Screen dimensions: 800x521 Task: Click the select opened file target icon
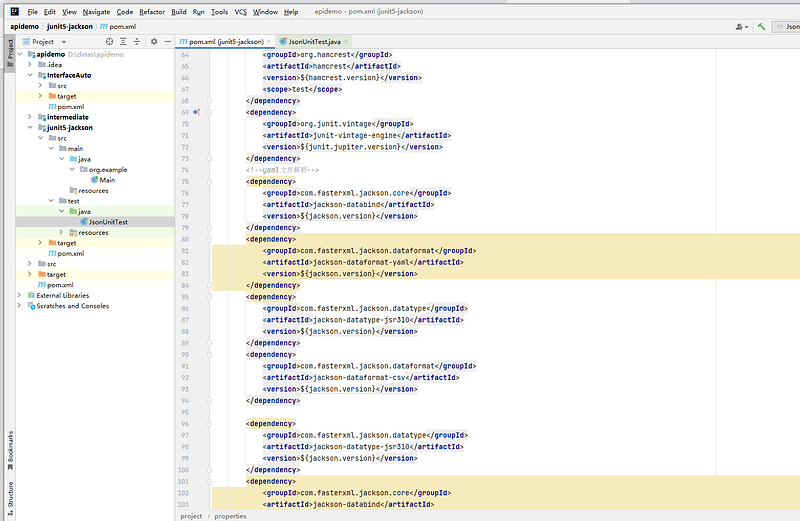click(109, 41)
